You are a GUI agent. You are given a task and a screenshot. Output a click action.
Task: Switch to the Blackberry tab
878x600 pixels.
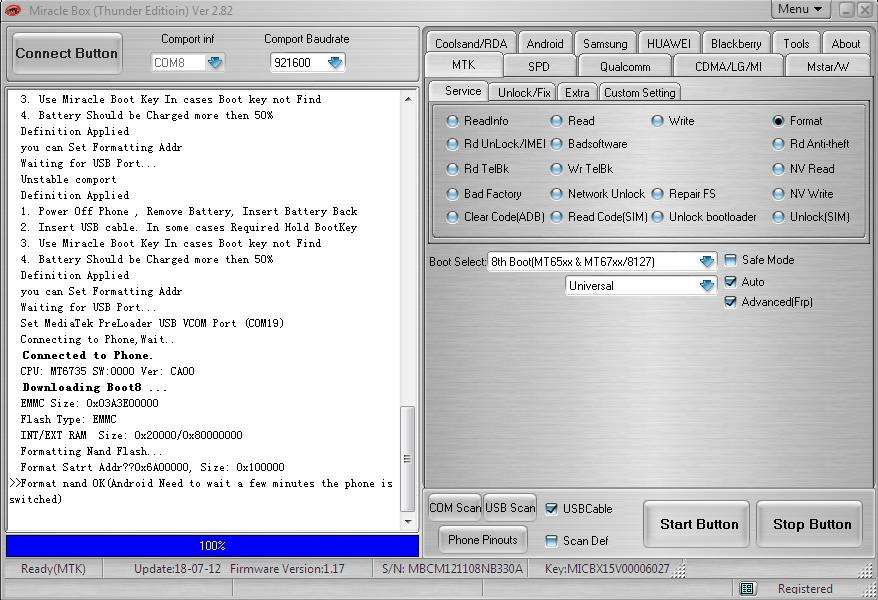[x=736, y=43]
